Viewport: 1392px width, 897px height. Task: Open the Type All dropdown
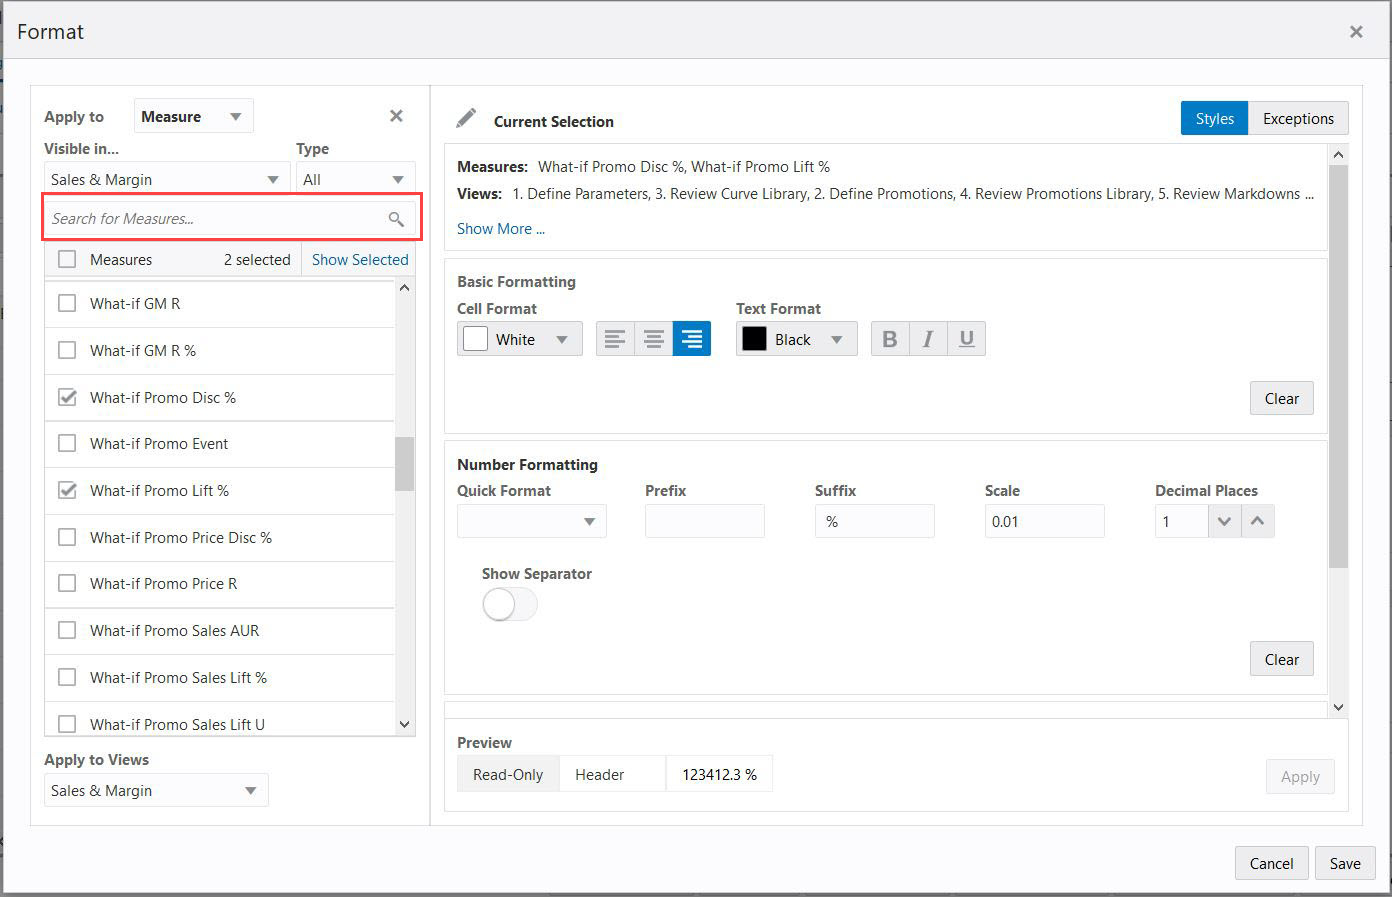[x=355, y=179]
